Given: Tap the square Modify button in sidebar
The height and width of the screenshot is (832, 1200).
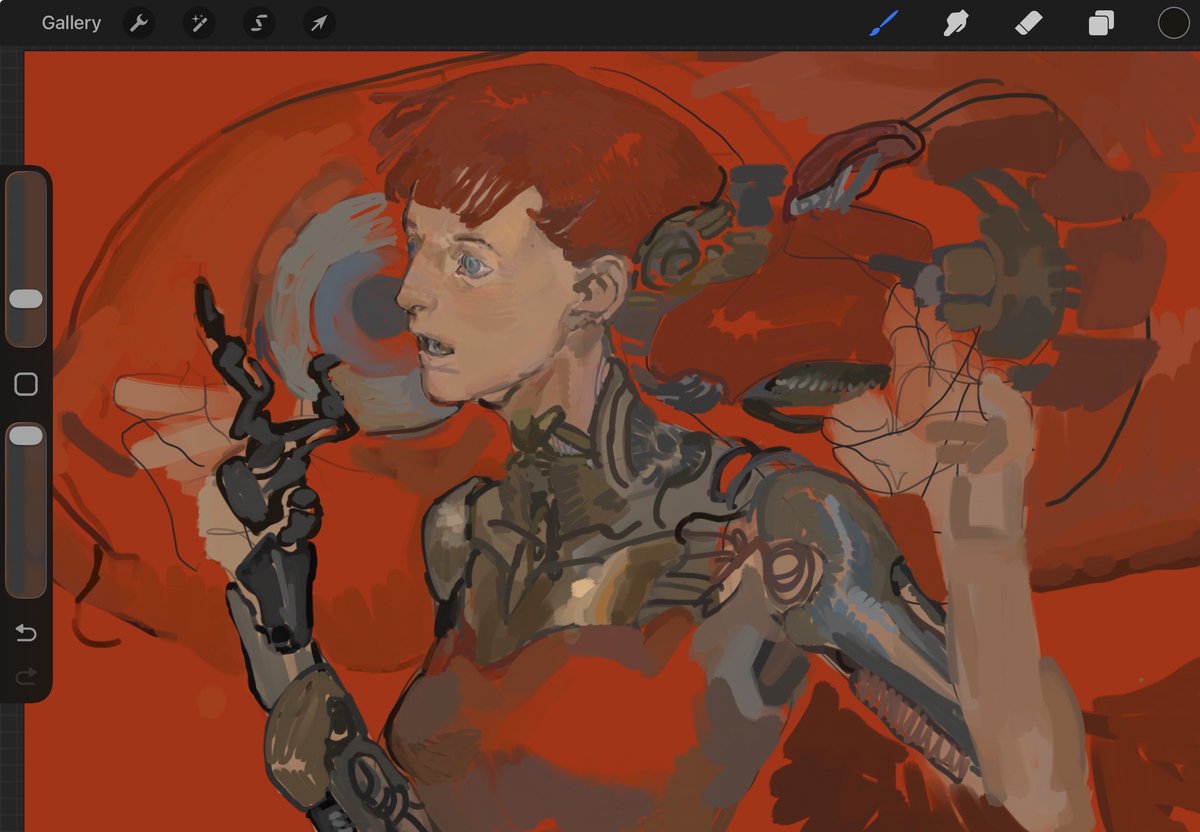Looking at the screenshot, I should (x=26, y=385).
